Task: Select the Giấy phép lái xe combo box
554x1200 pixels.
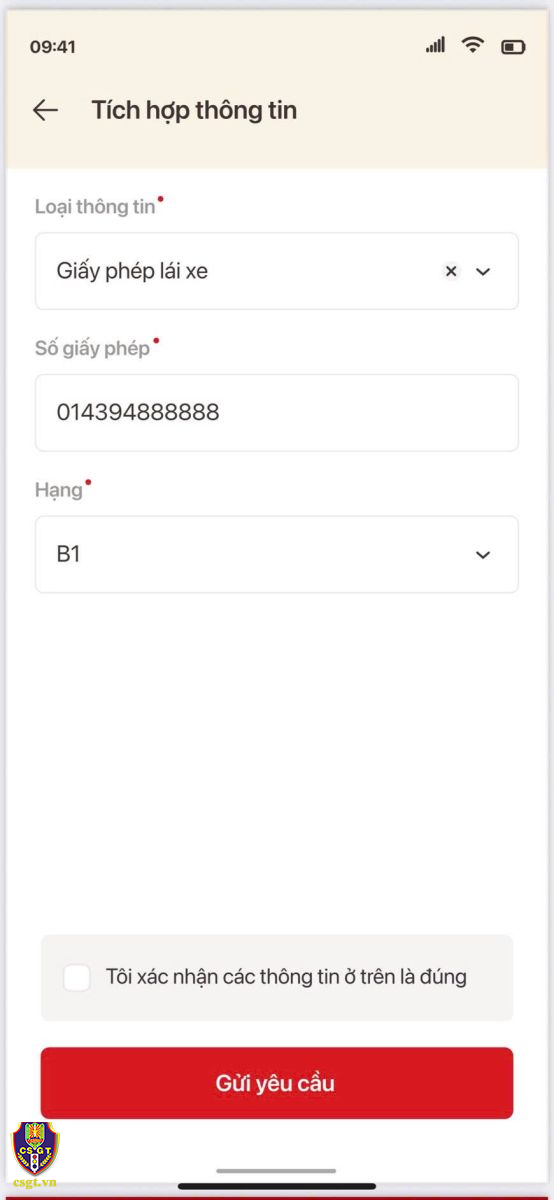Action: click(x=277, y=271)
